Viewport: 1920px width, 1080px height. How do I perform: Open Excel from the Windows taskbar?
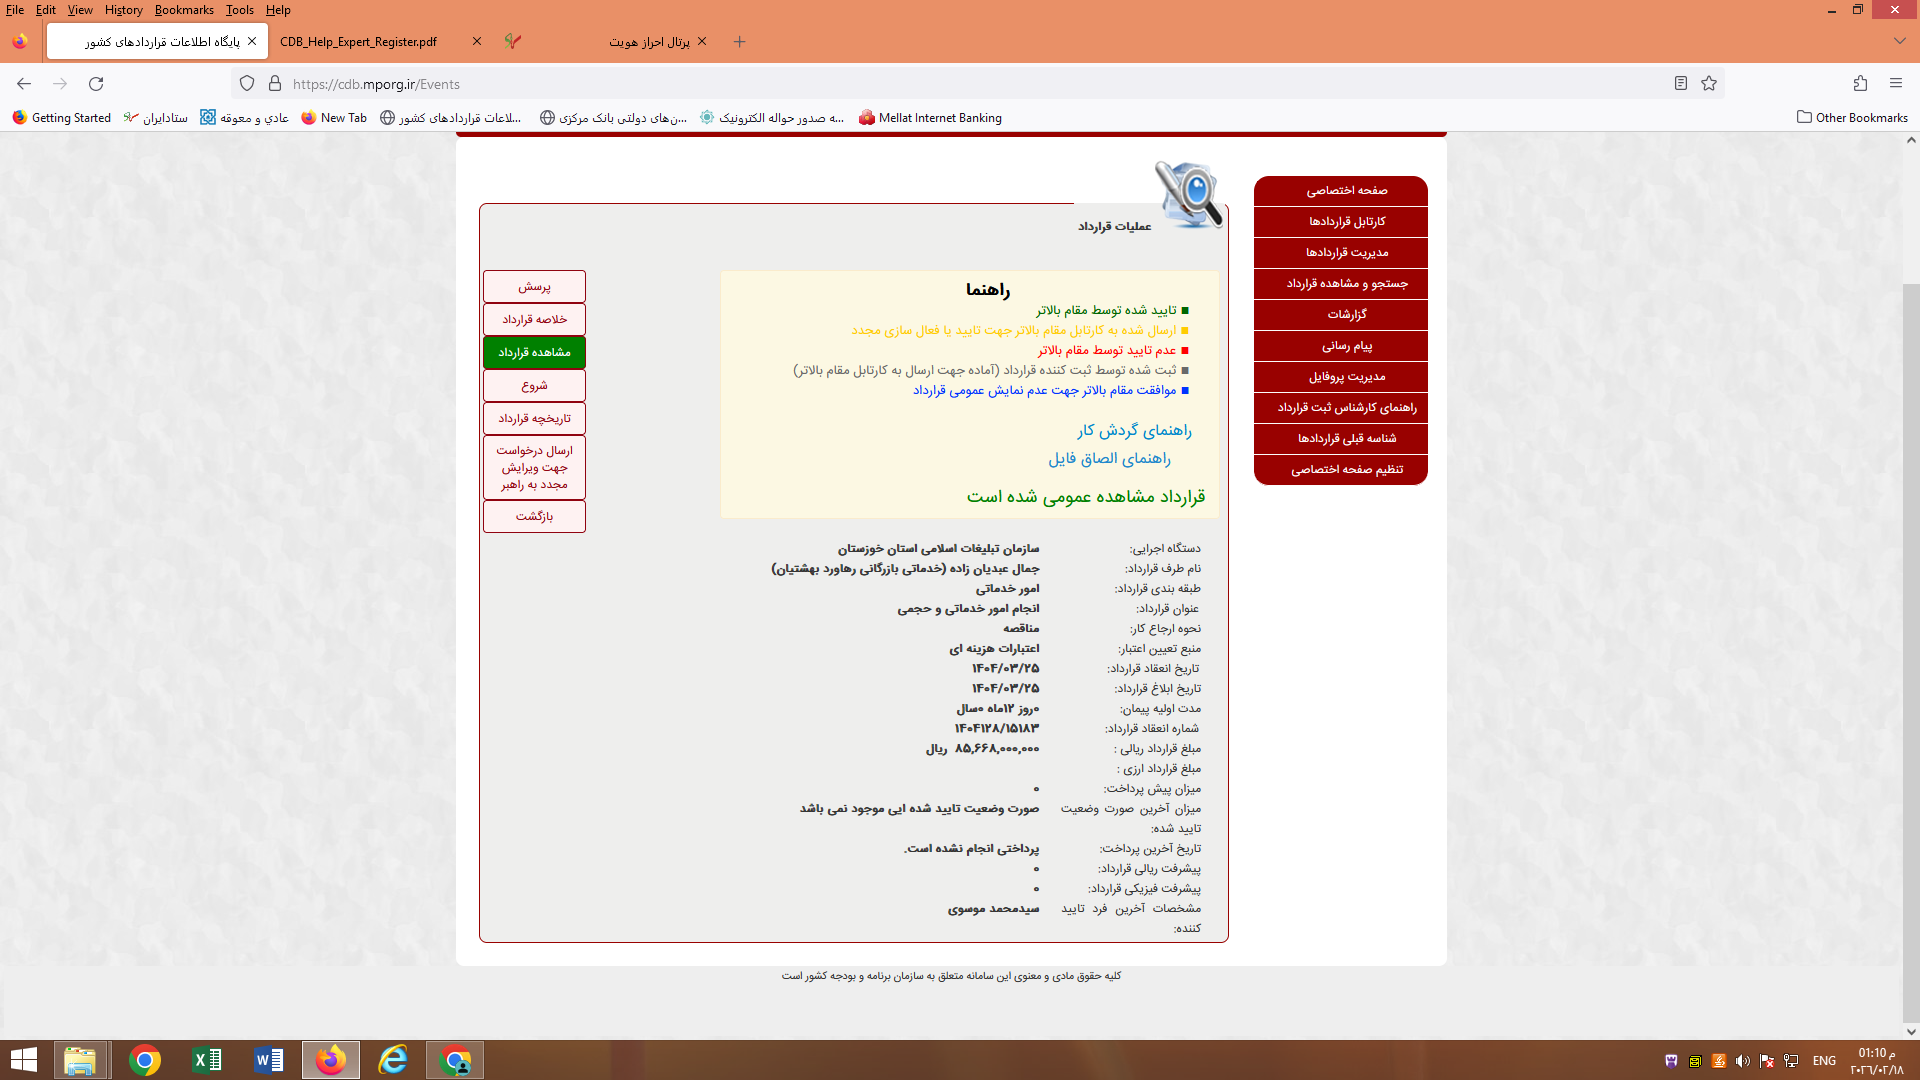(x=207, y=1060)
